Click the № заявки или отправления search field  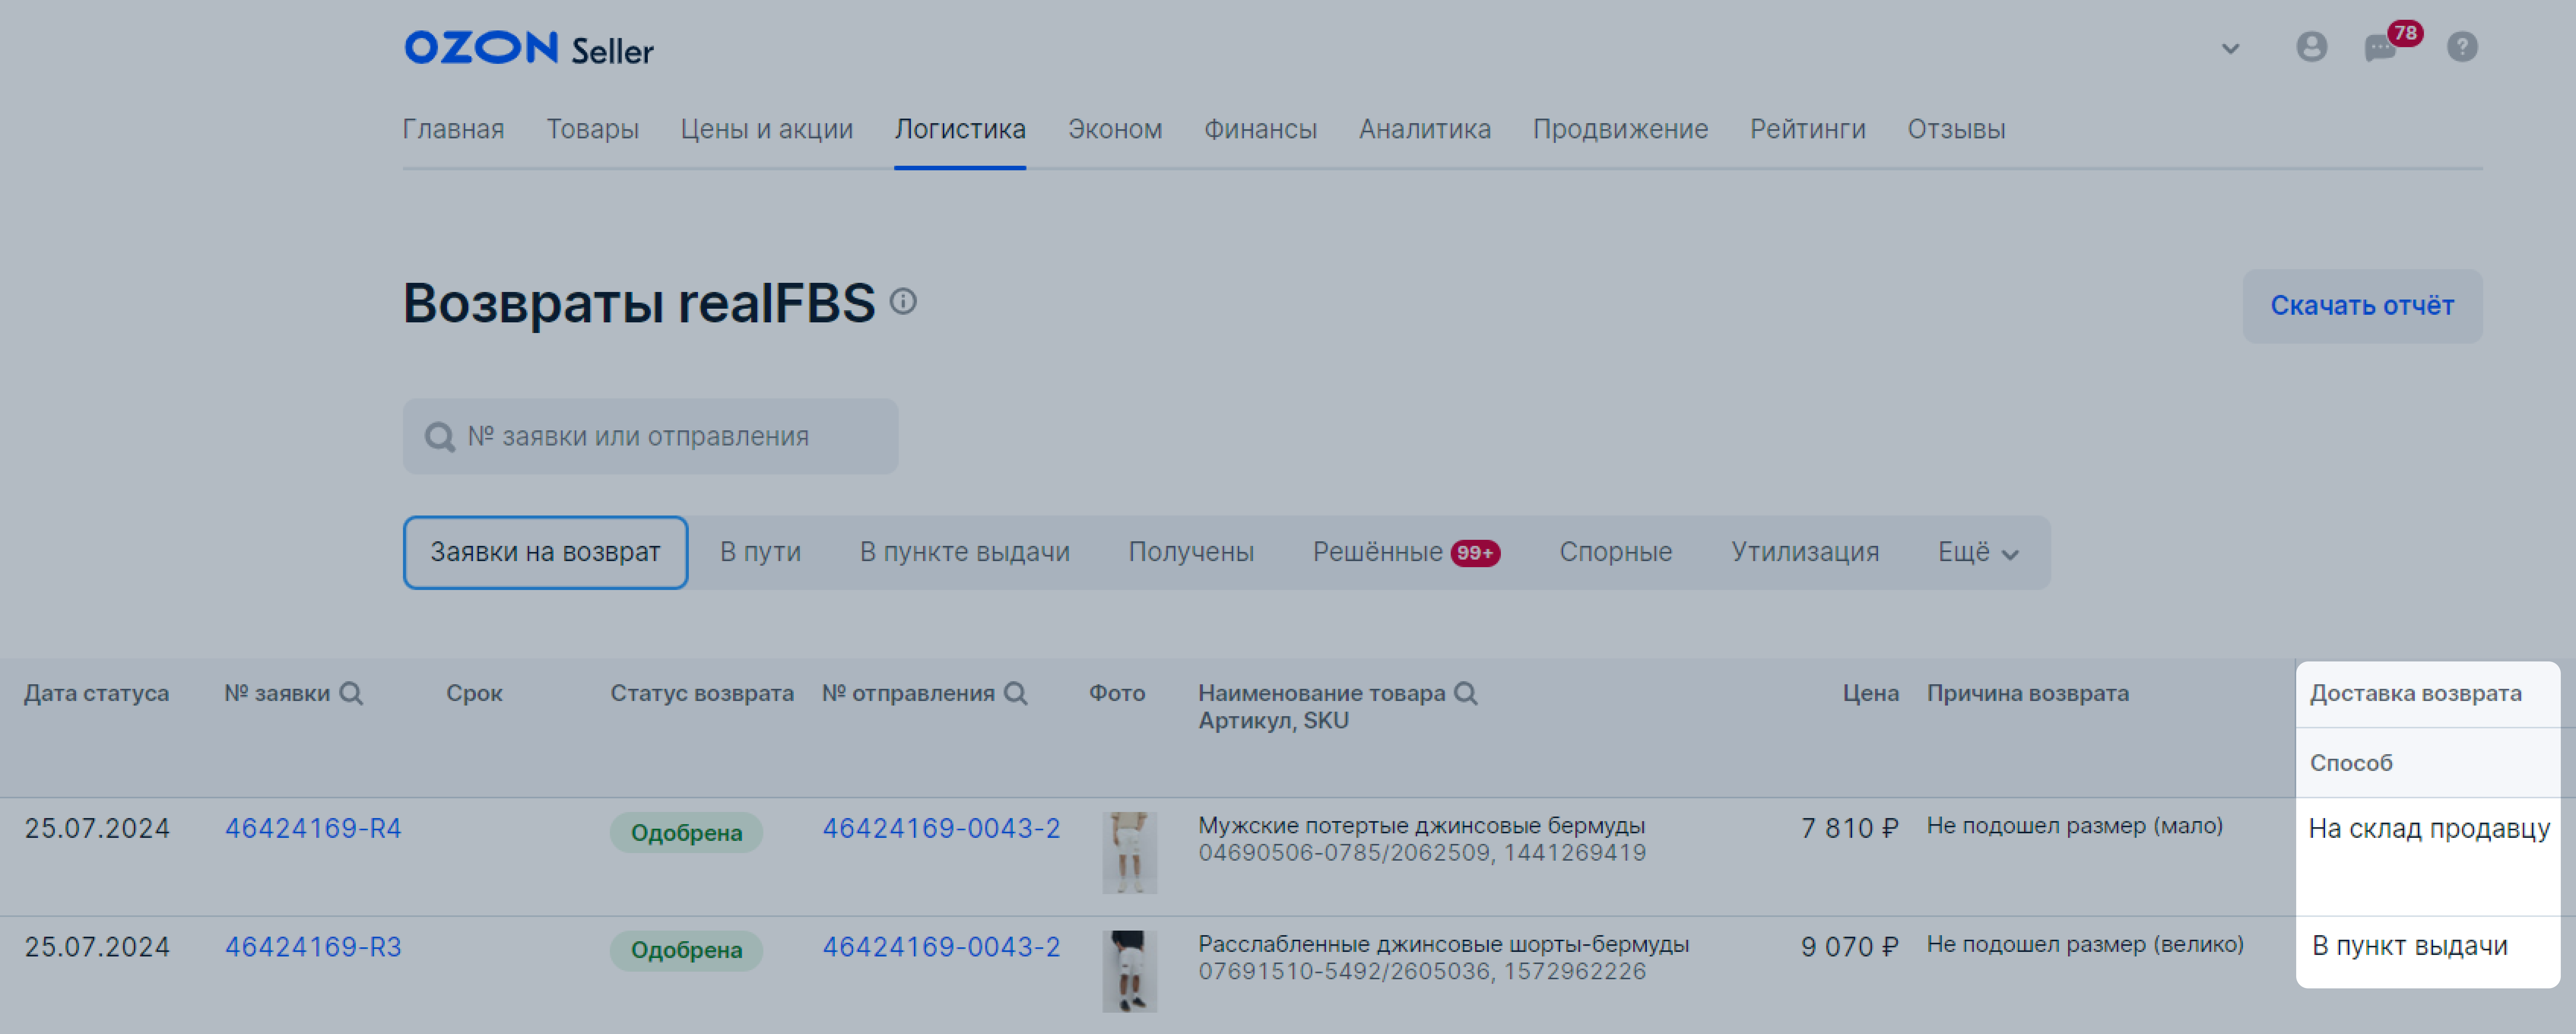pyautogui.click(x=650, y=436)
